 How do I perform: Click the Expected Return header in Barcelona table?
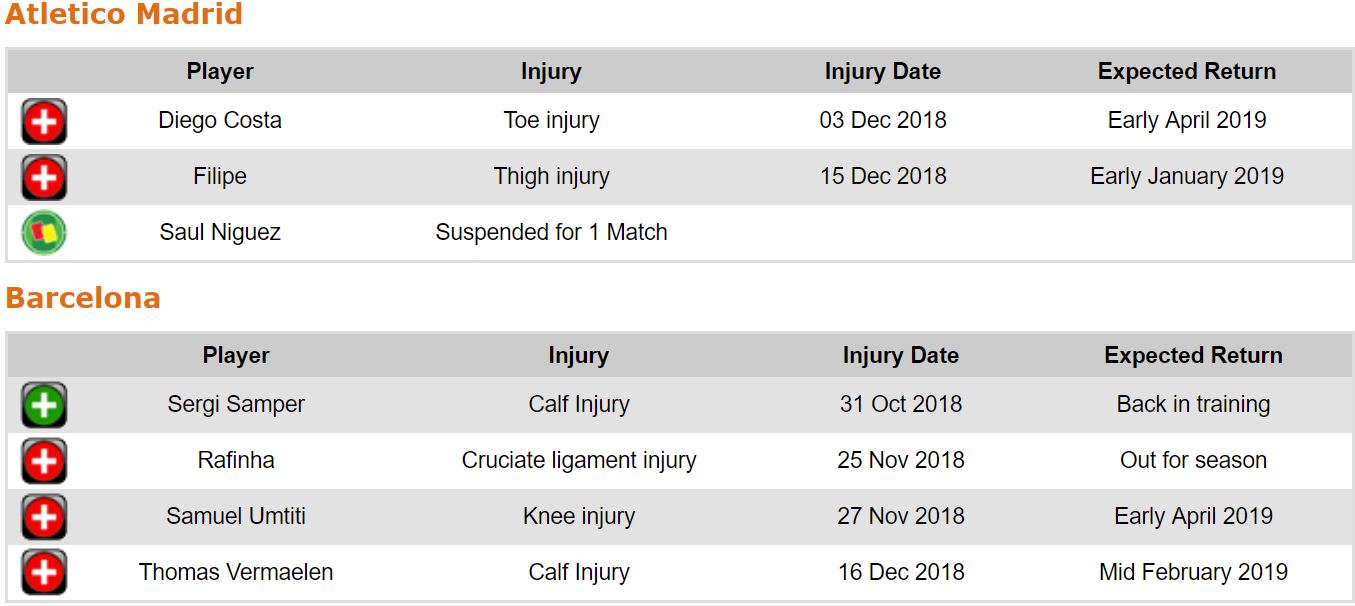[x=1193, y=356]
